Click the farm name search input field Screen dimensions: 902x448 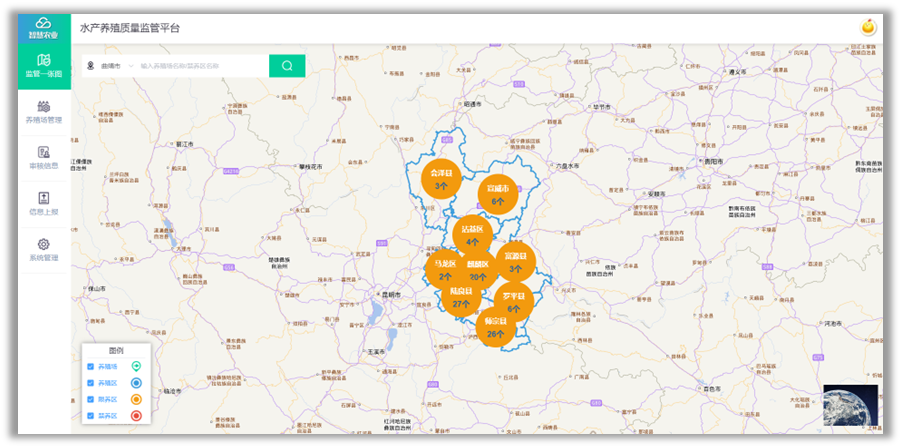(x=200, y=66)
